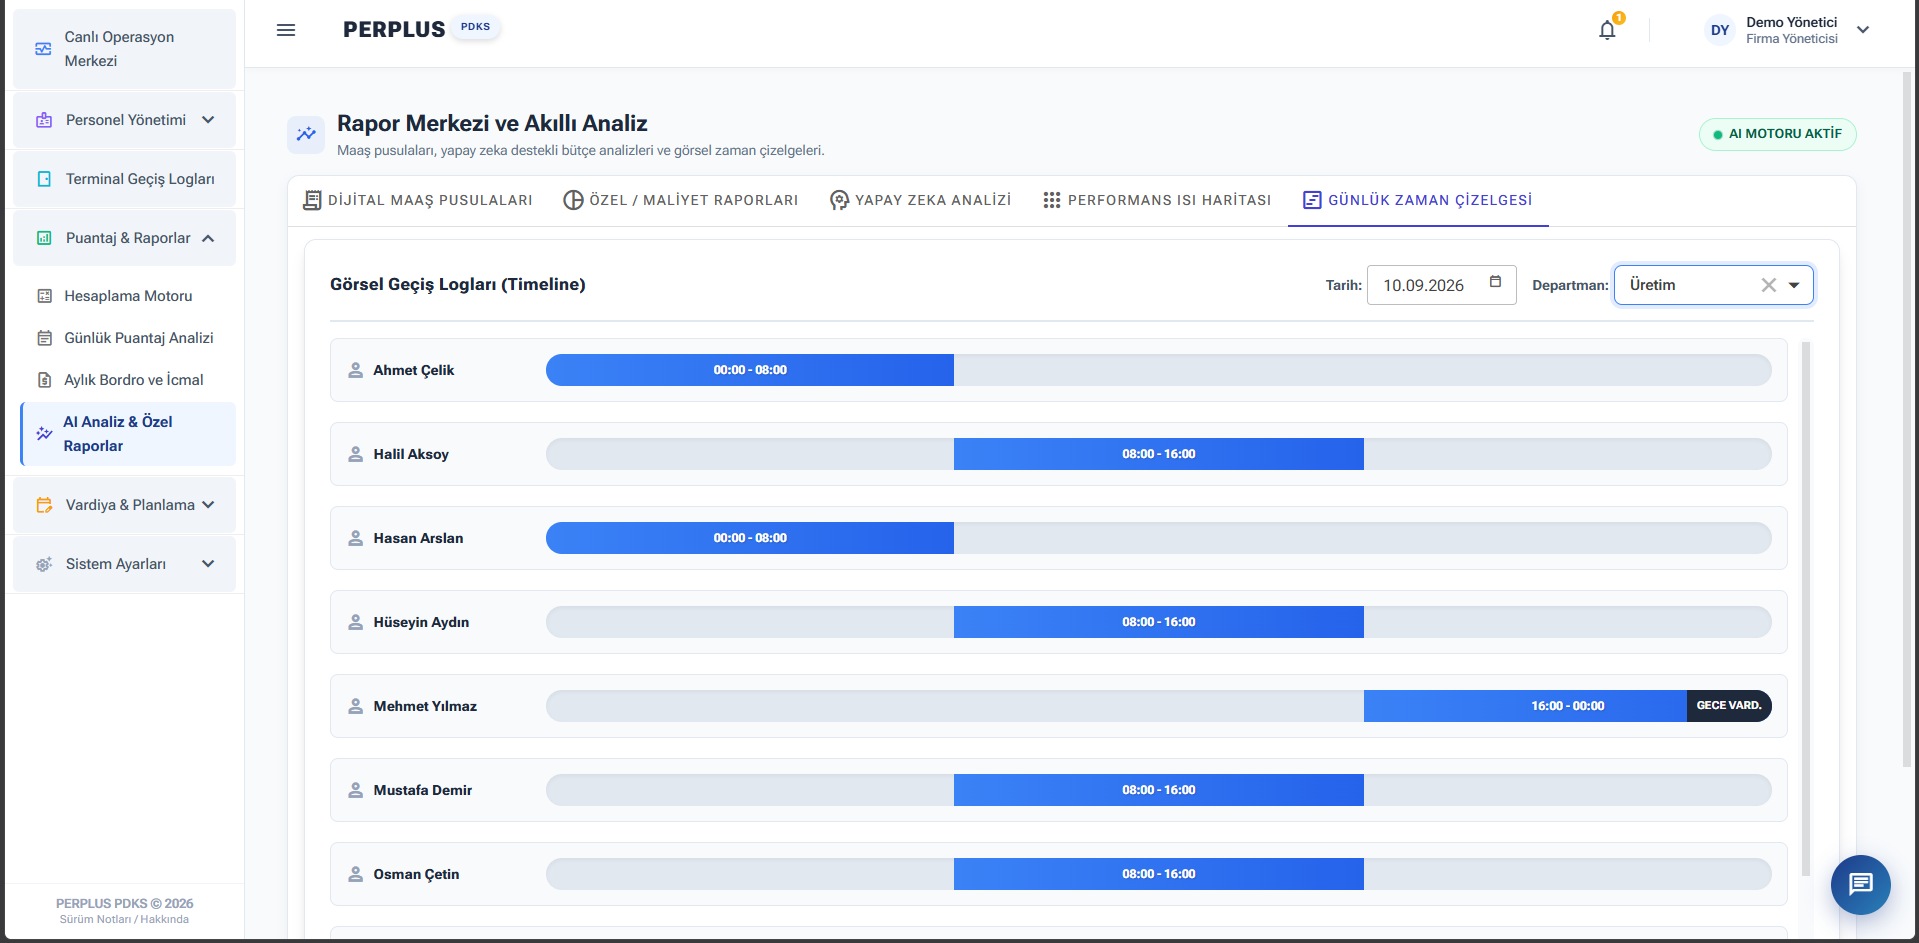Image resolution: width=1919 pixels, height=943 pixels.
Task: Click Mustafa Demir's 08:00 - 16:00 shift bar
Action: point(1159,790)
